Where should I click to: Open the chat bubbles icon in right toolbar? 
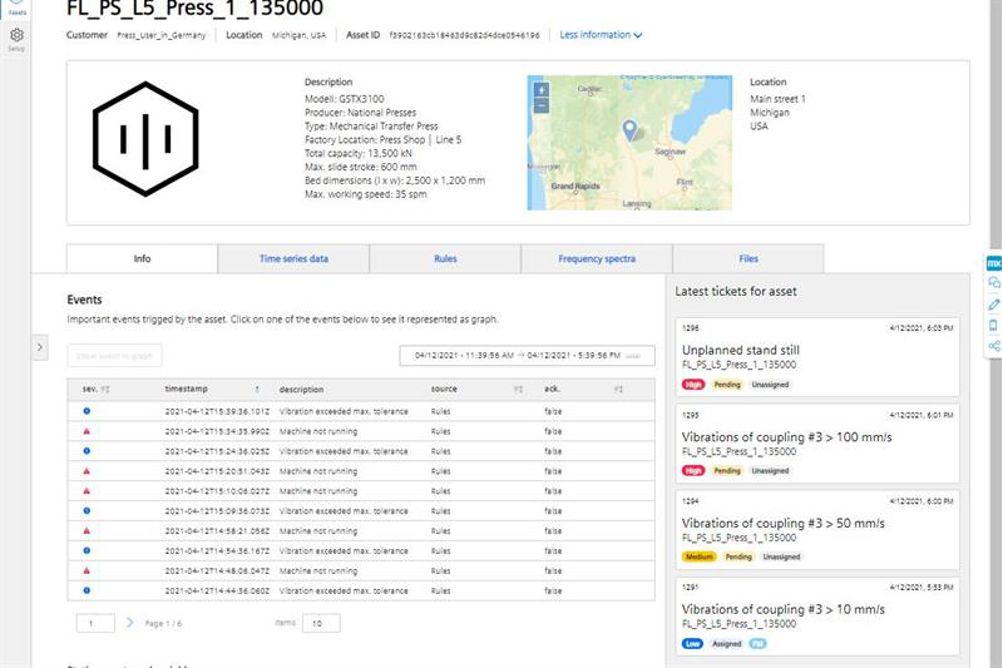click(994, 283)
